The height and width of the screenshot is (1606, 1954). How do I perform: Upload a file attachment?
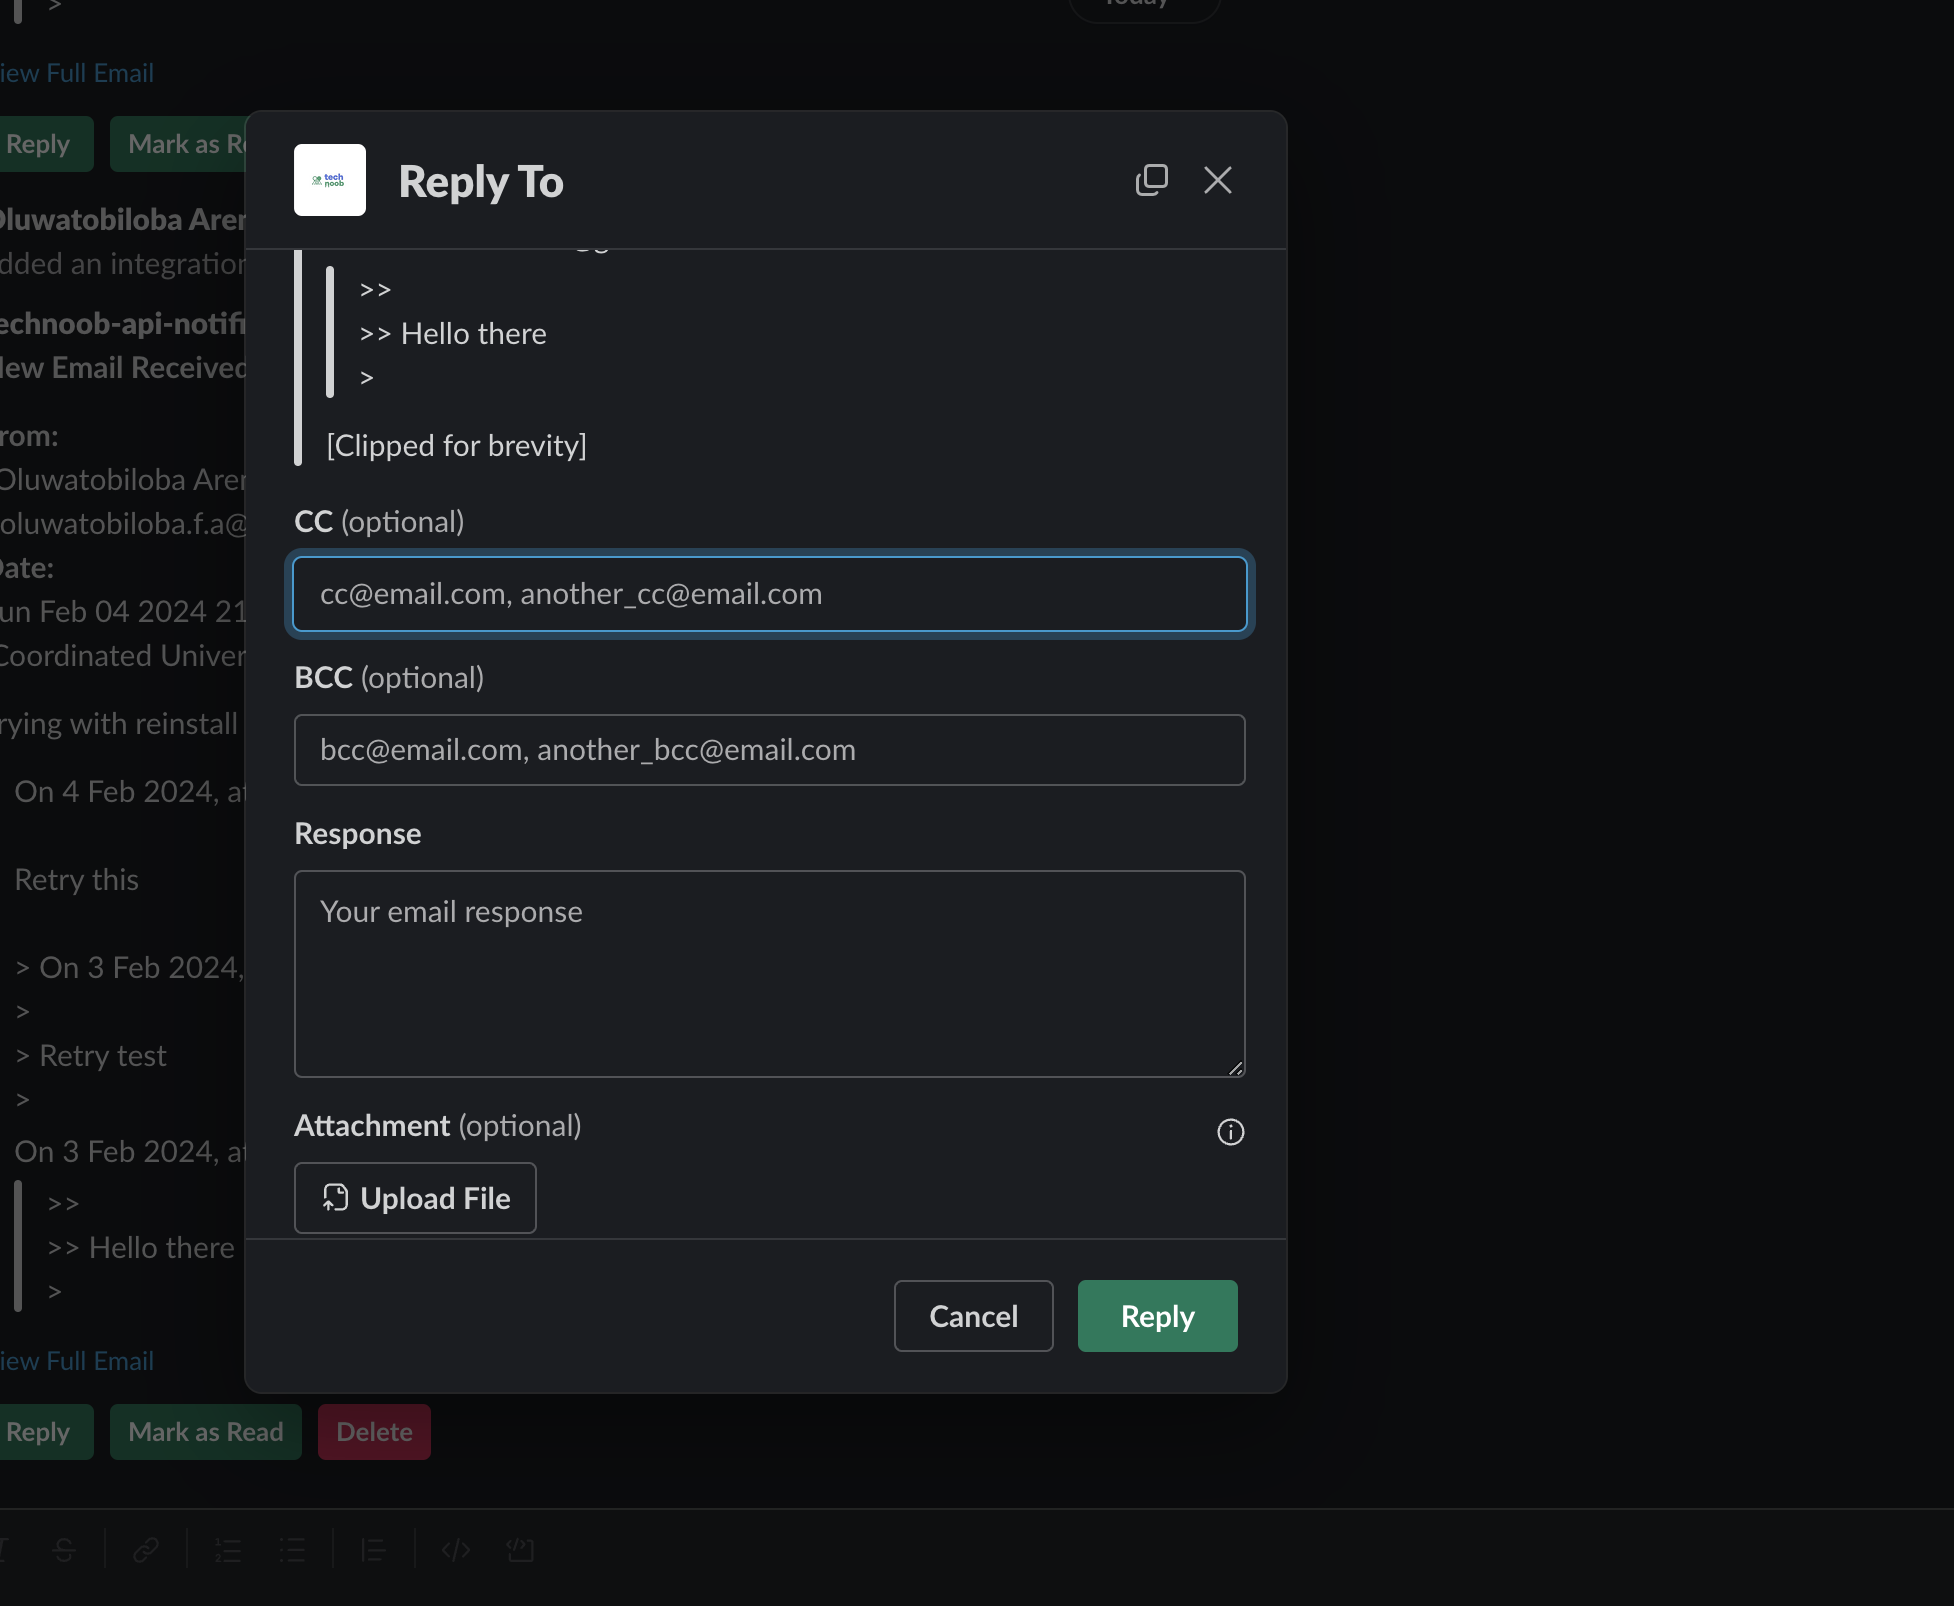[x=414, y=1198]
